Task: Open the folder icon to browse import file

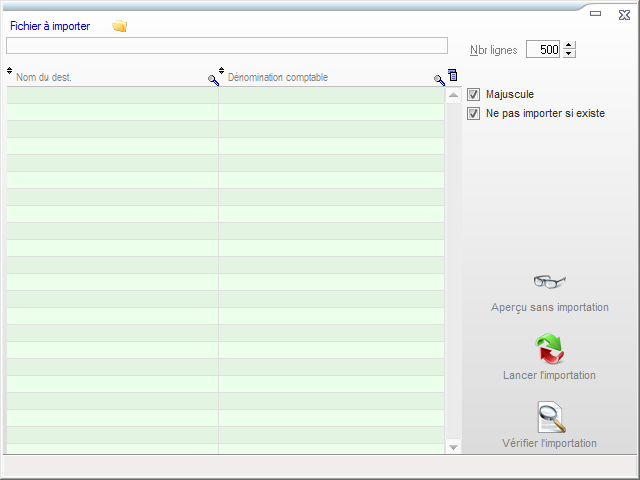Action: click(119, 26)
